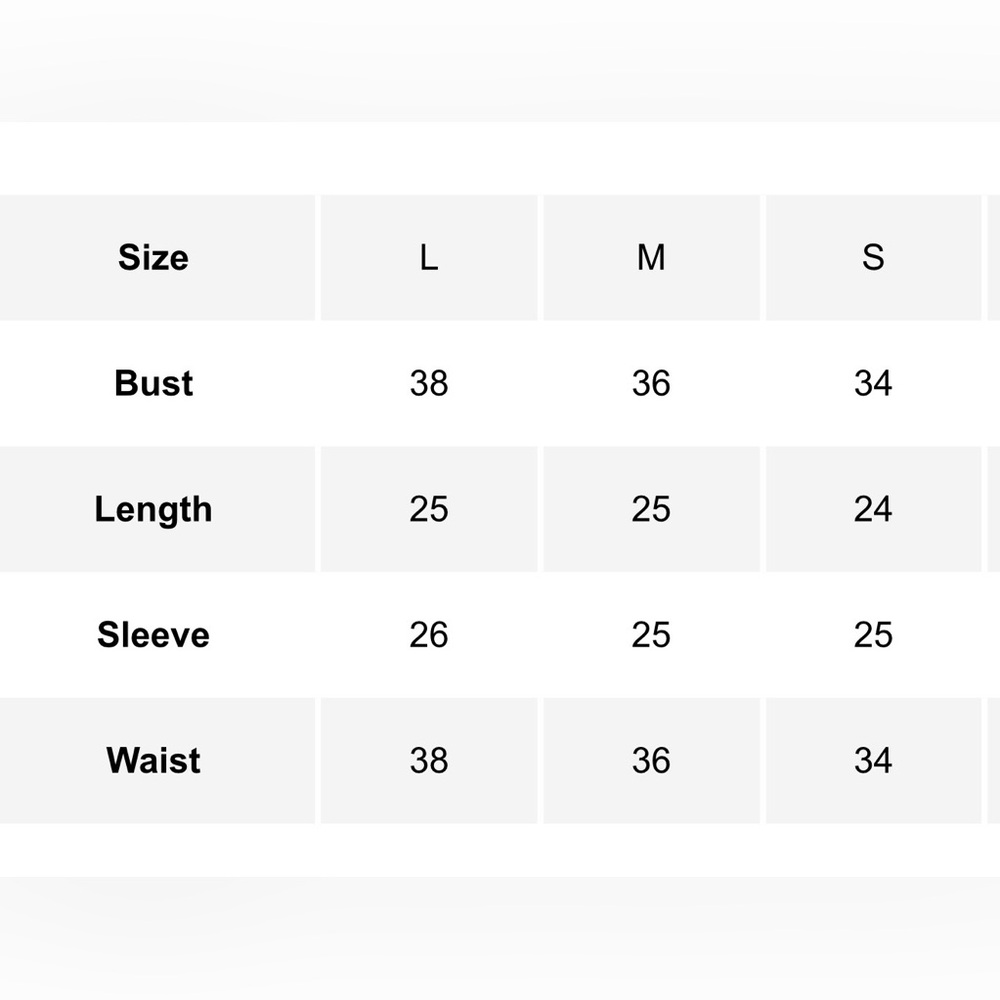1000x1000 pixels.
Task: Select the Waist value for size L
Action: point(428,761)
